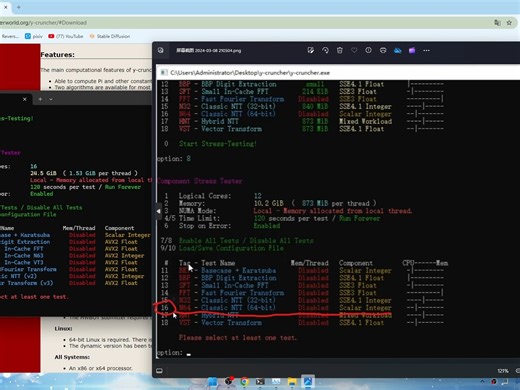This screenshot has height=390, width=520.
Task: Click "Component Stress Tester" heading in Photos image
Action: point(200,181)
